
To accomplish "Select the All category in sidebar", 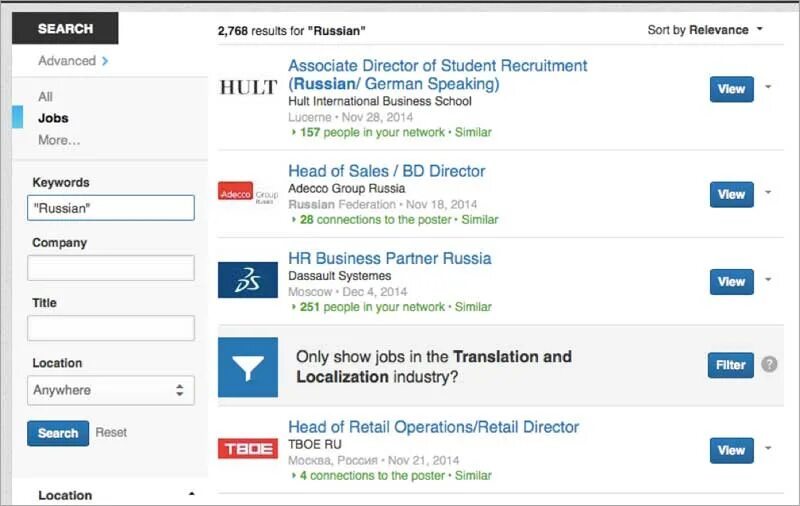I will pyautogui.click(x=46, y=97).
